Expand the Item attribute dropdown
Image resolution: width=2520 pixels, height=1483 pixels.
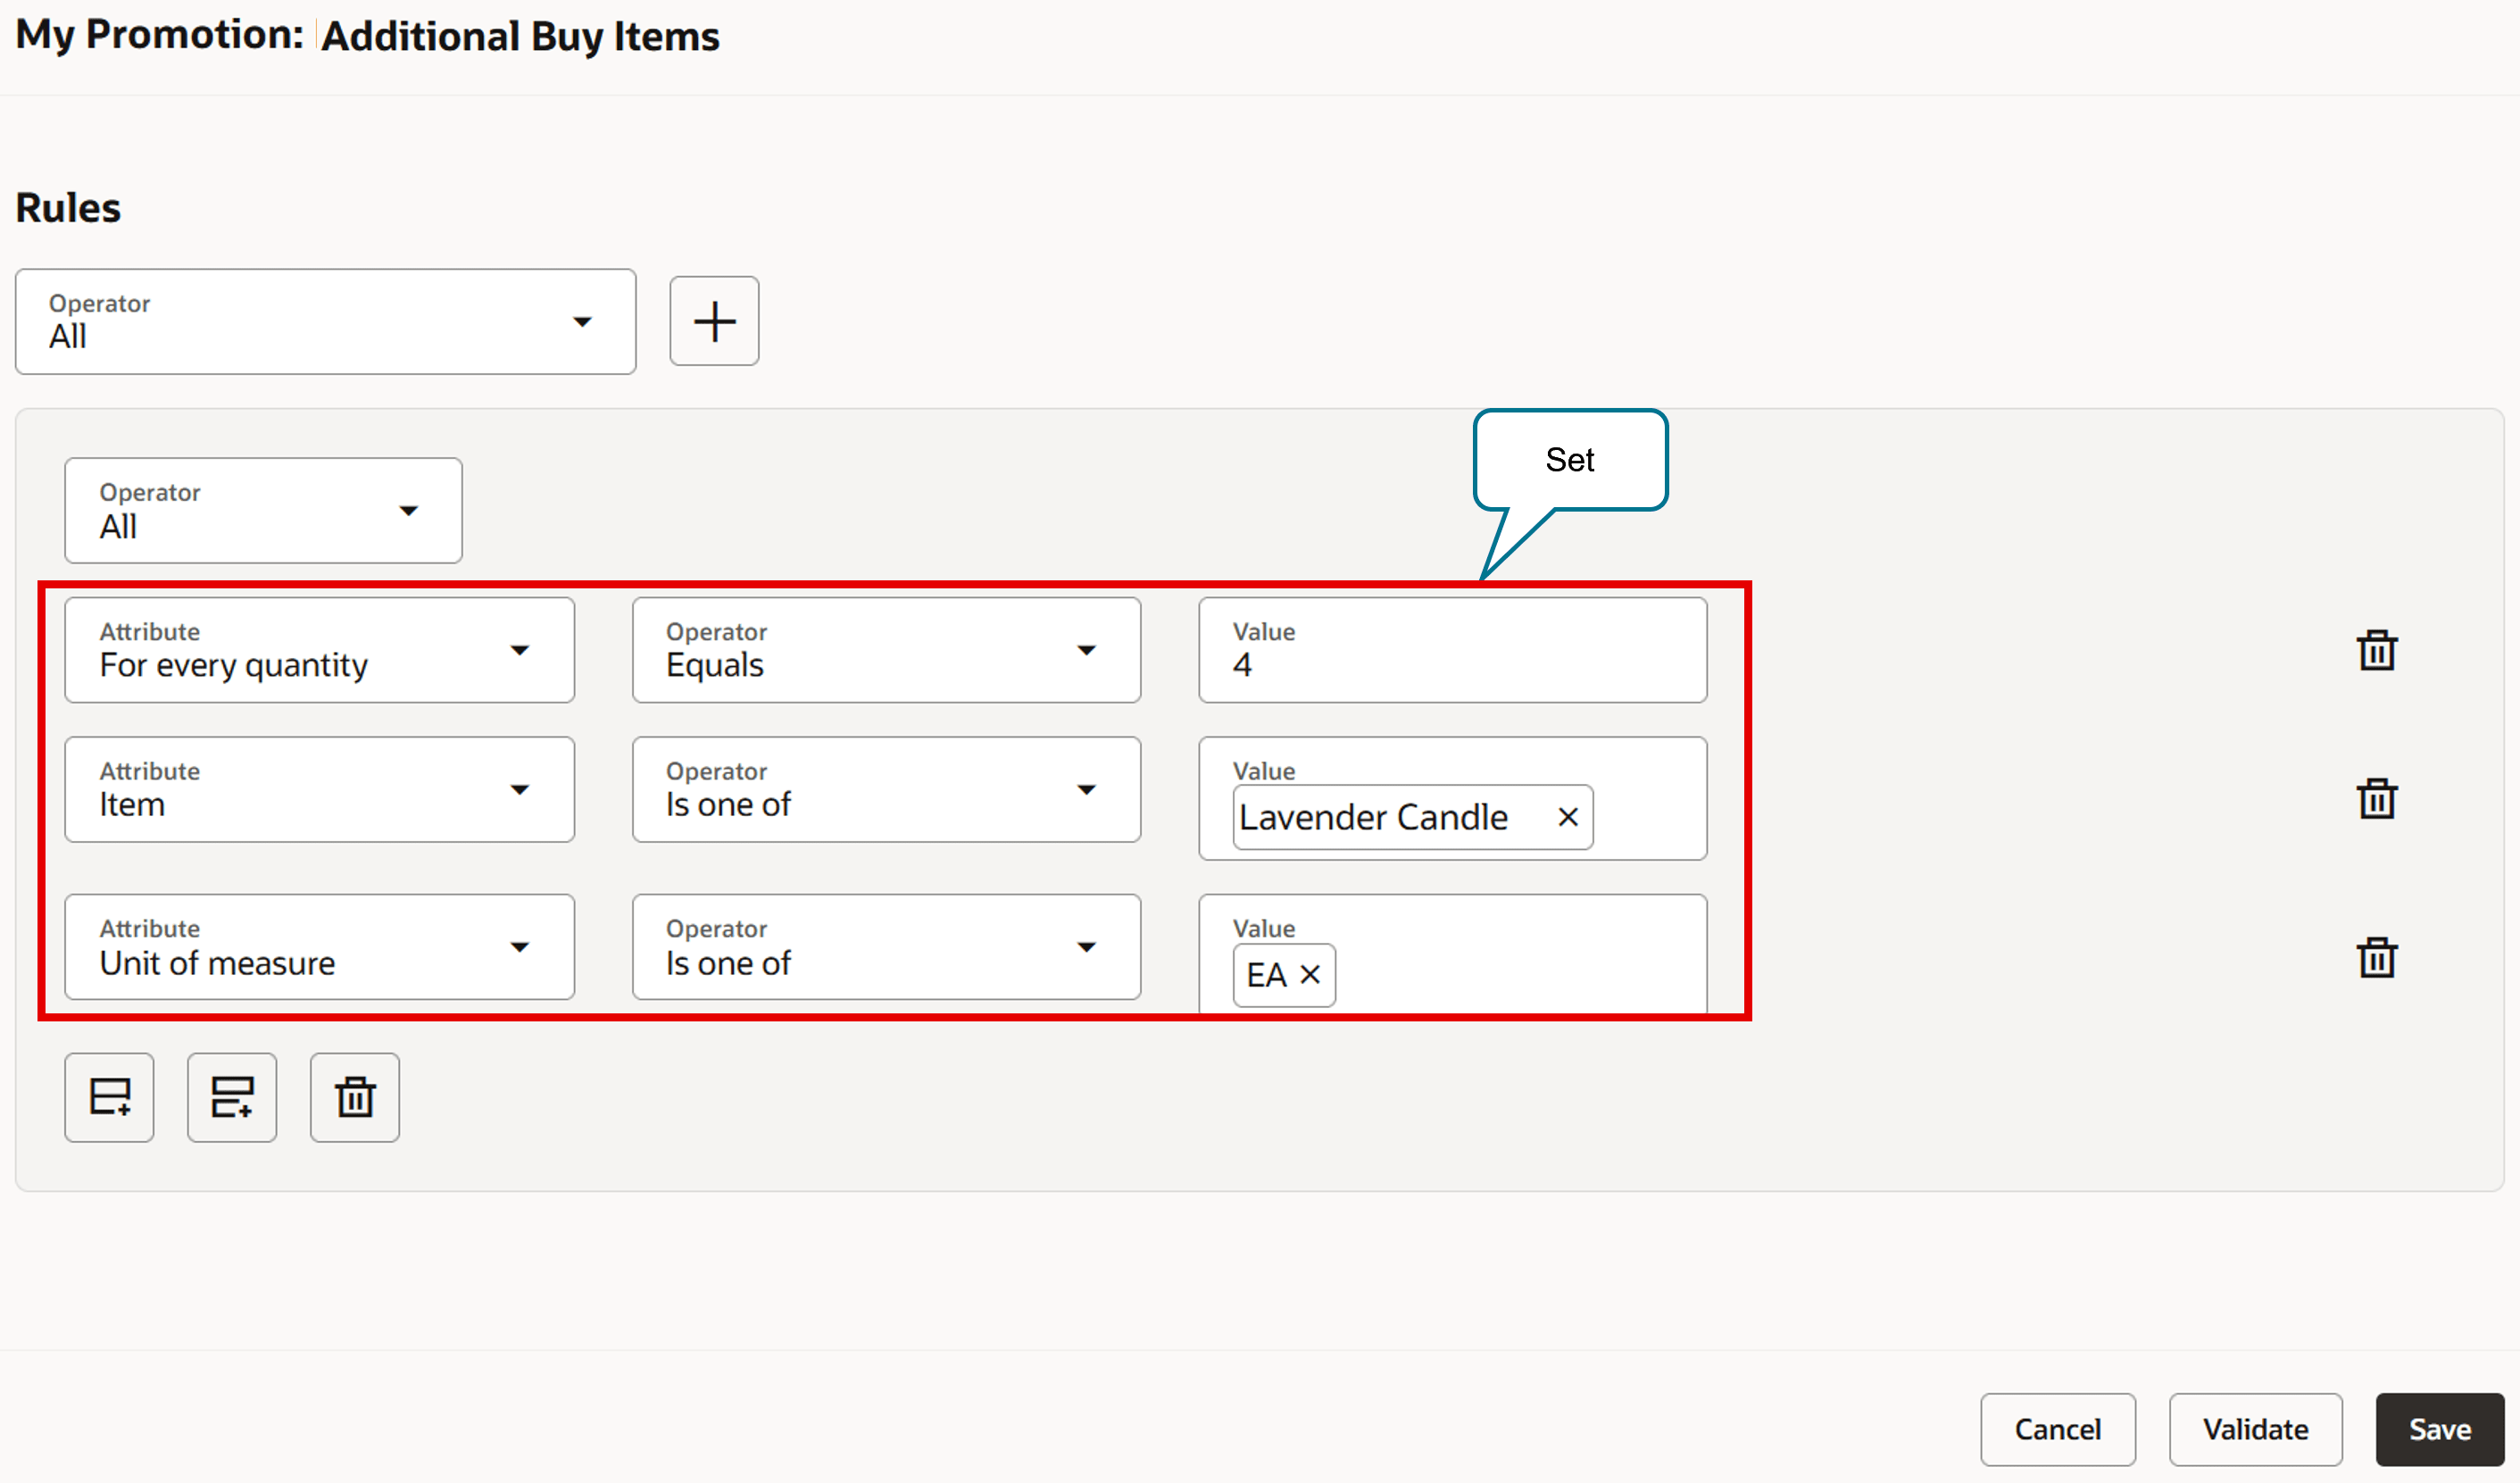tap(319, 789)
